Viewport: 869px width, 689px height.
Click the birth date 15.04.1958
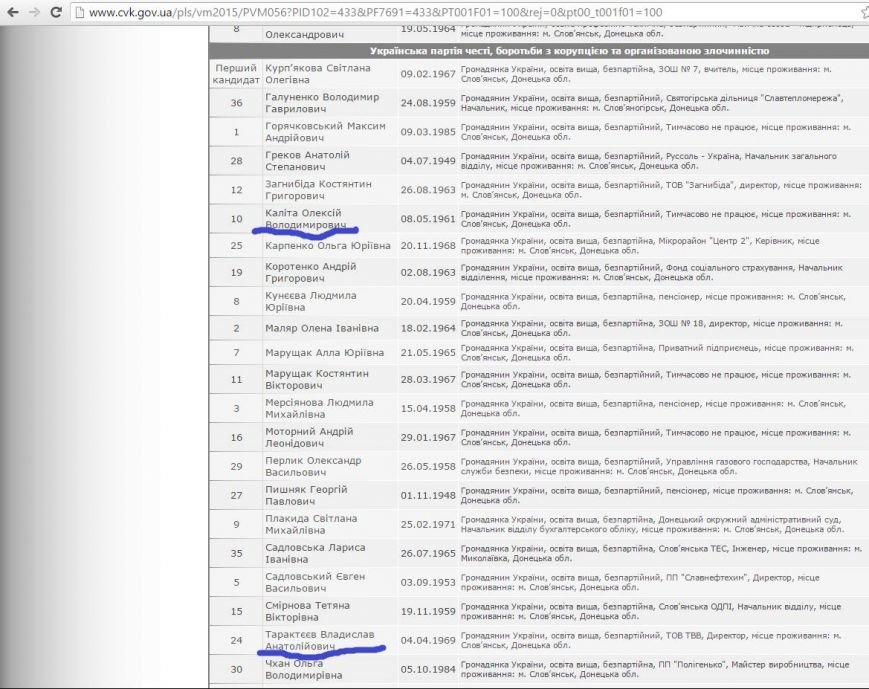pyautogui.click(x=428, y=409)
